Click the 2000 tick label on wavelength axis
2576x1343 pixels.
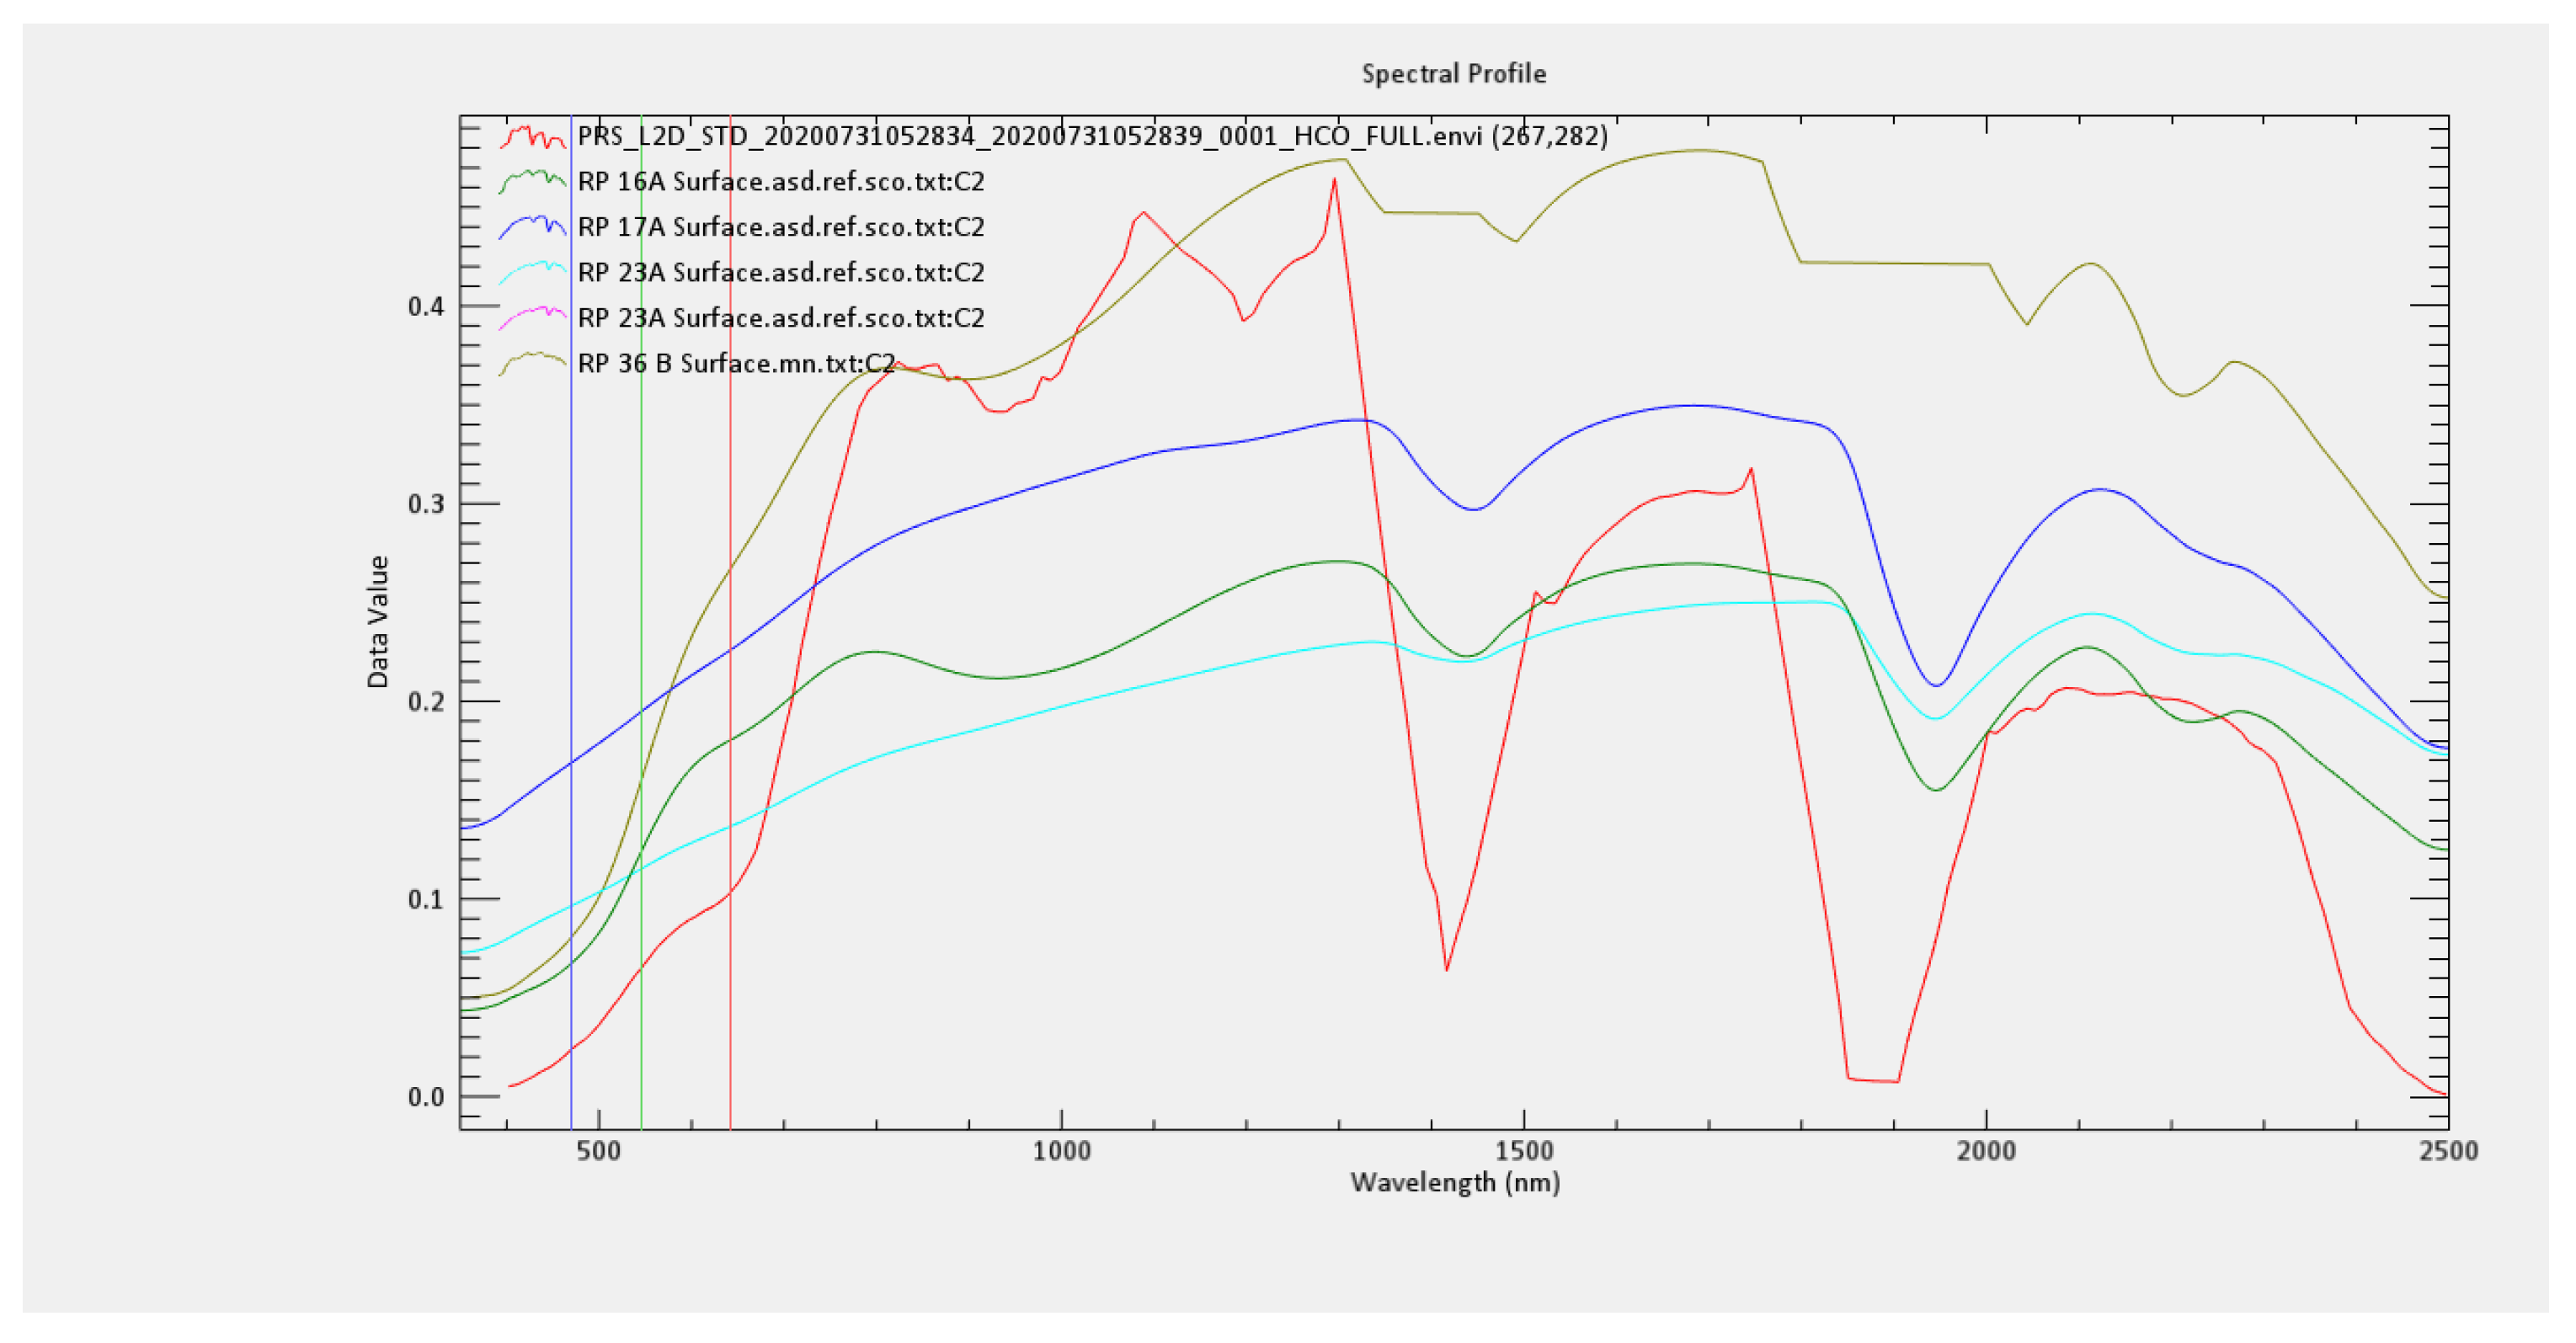(x=1986, y=1151)
